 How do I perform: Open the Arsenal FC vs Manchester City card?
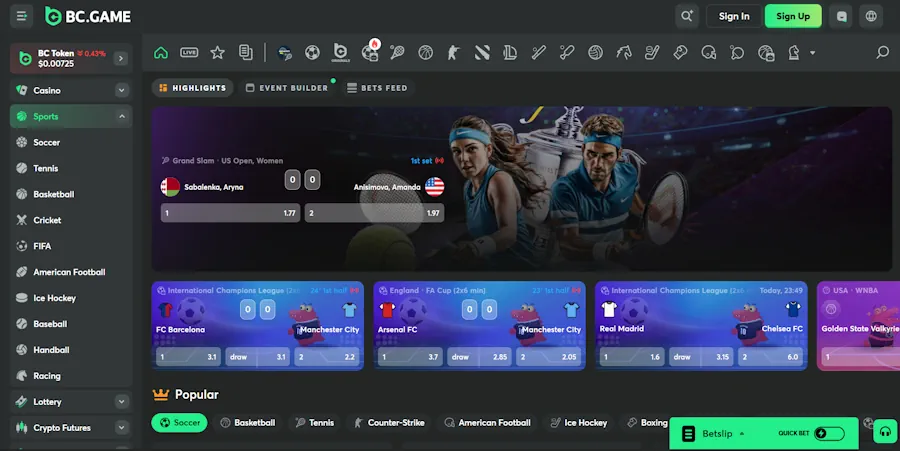coord(479,326)
